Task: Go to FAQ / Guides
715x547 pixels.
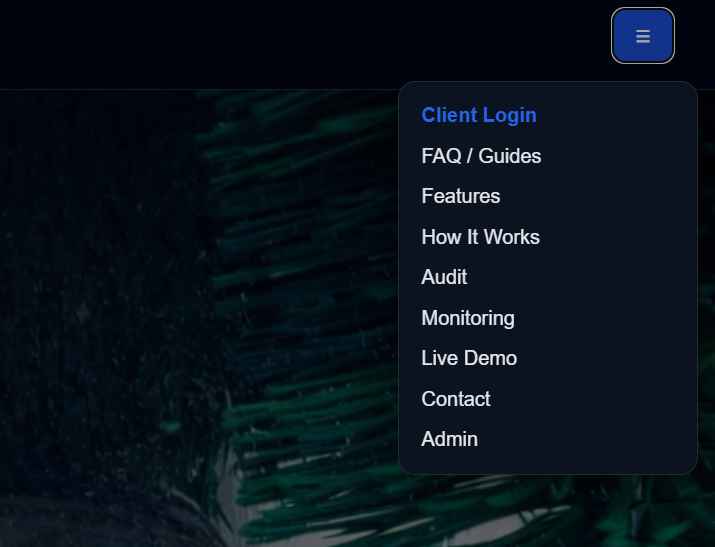Action: (x=481, y=156)
